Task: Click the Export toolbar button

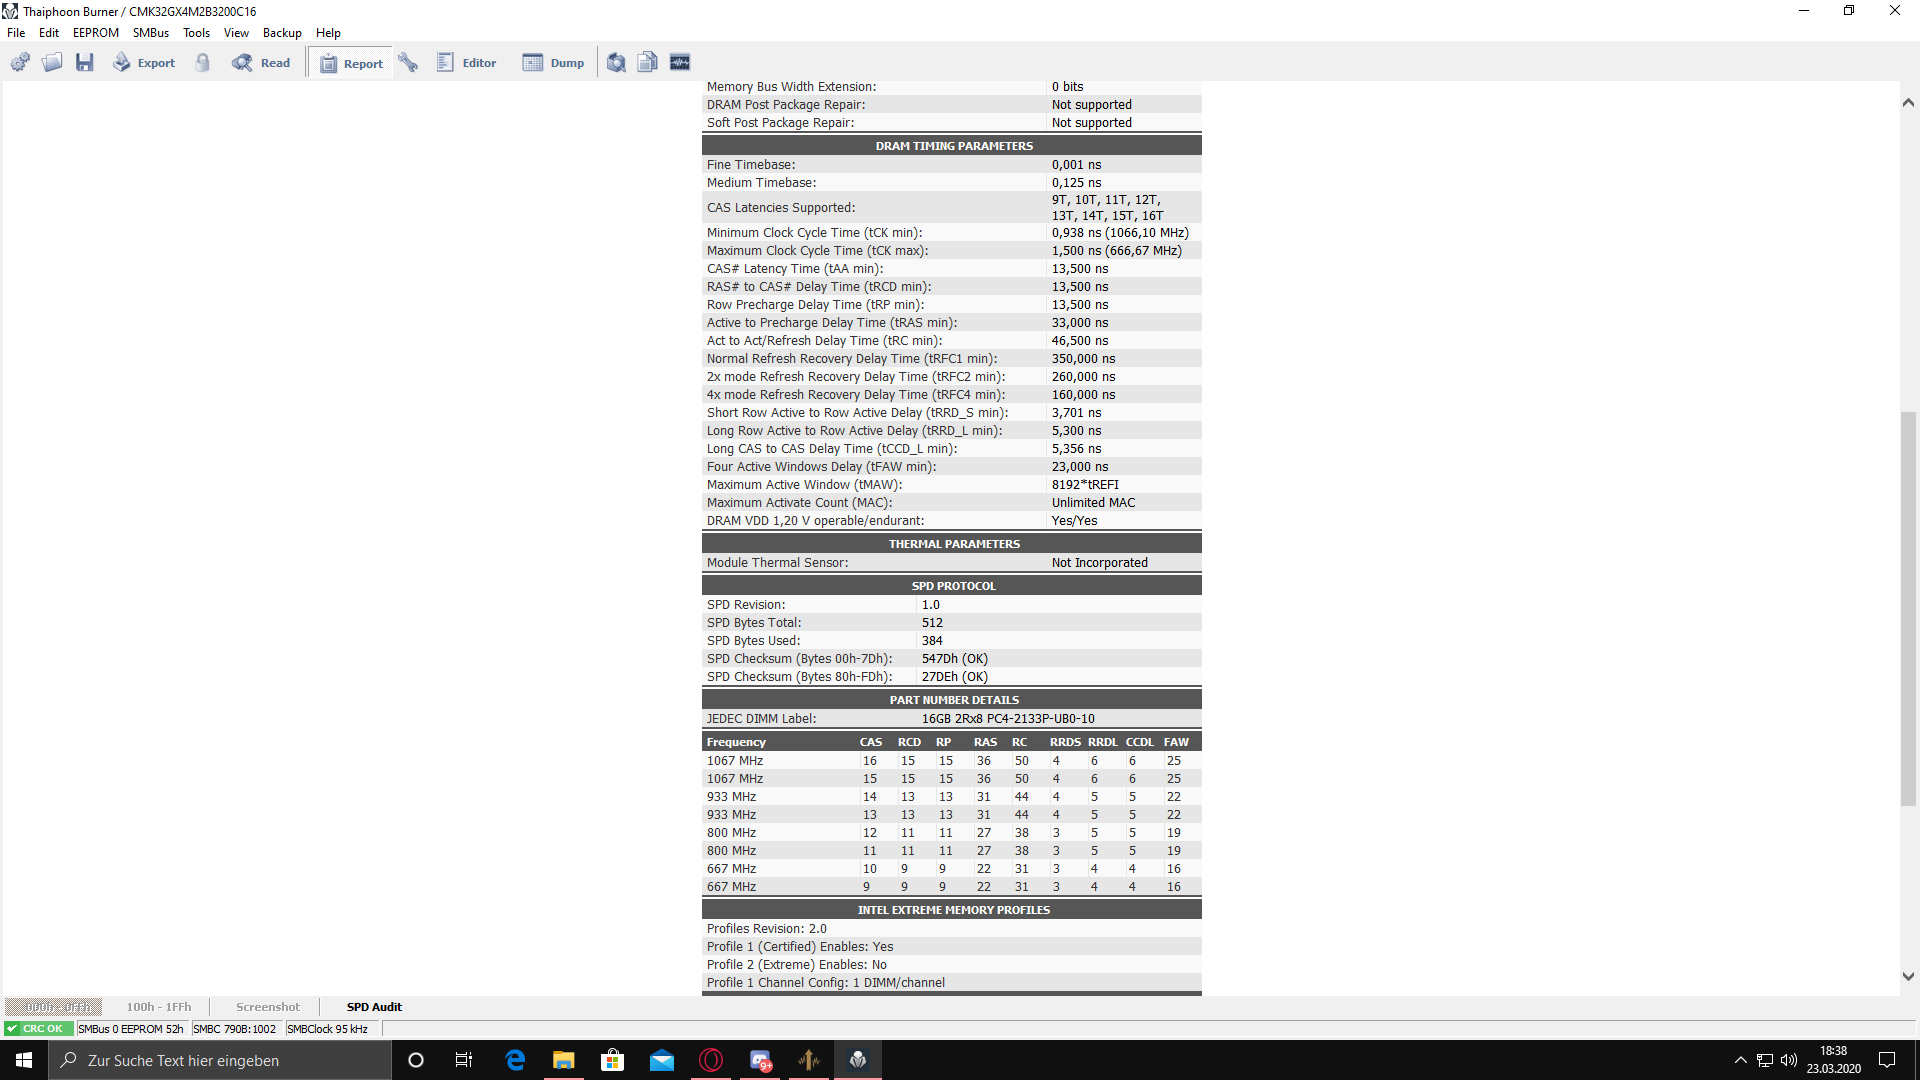Action: coord(144,63)
